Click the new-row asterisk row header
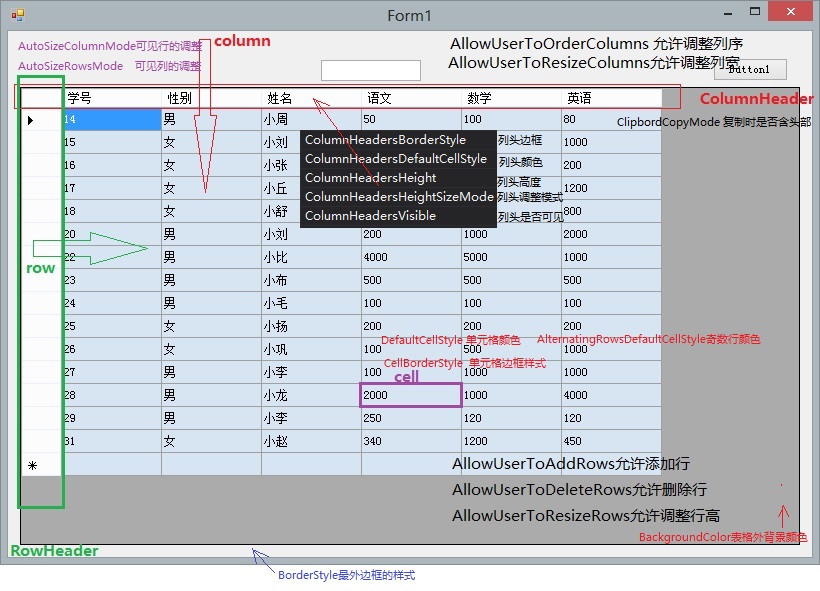Image resolution: width=820 pixels, height=591 pixels. pos(32,465)
